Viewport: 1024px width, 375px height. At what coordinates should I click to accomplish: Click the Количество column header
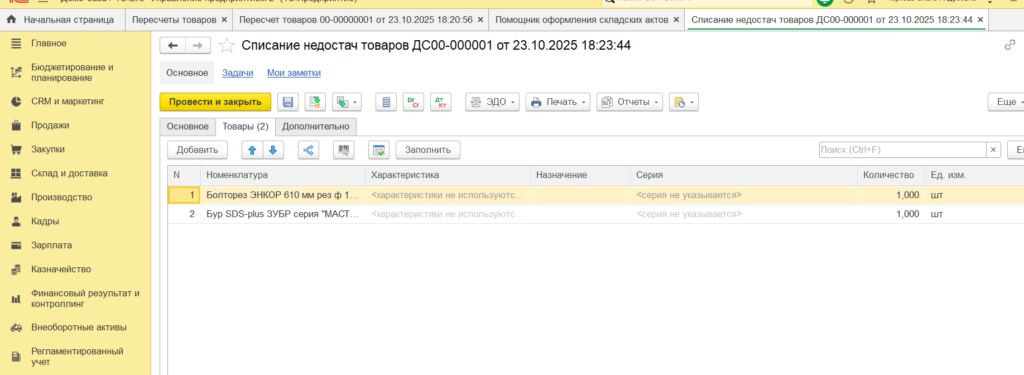click(891, 175)
